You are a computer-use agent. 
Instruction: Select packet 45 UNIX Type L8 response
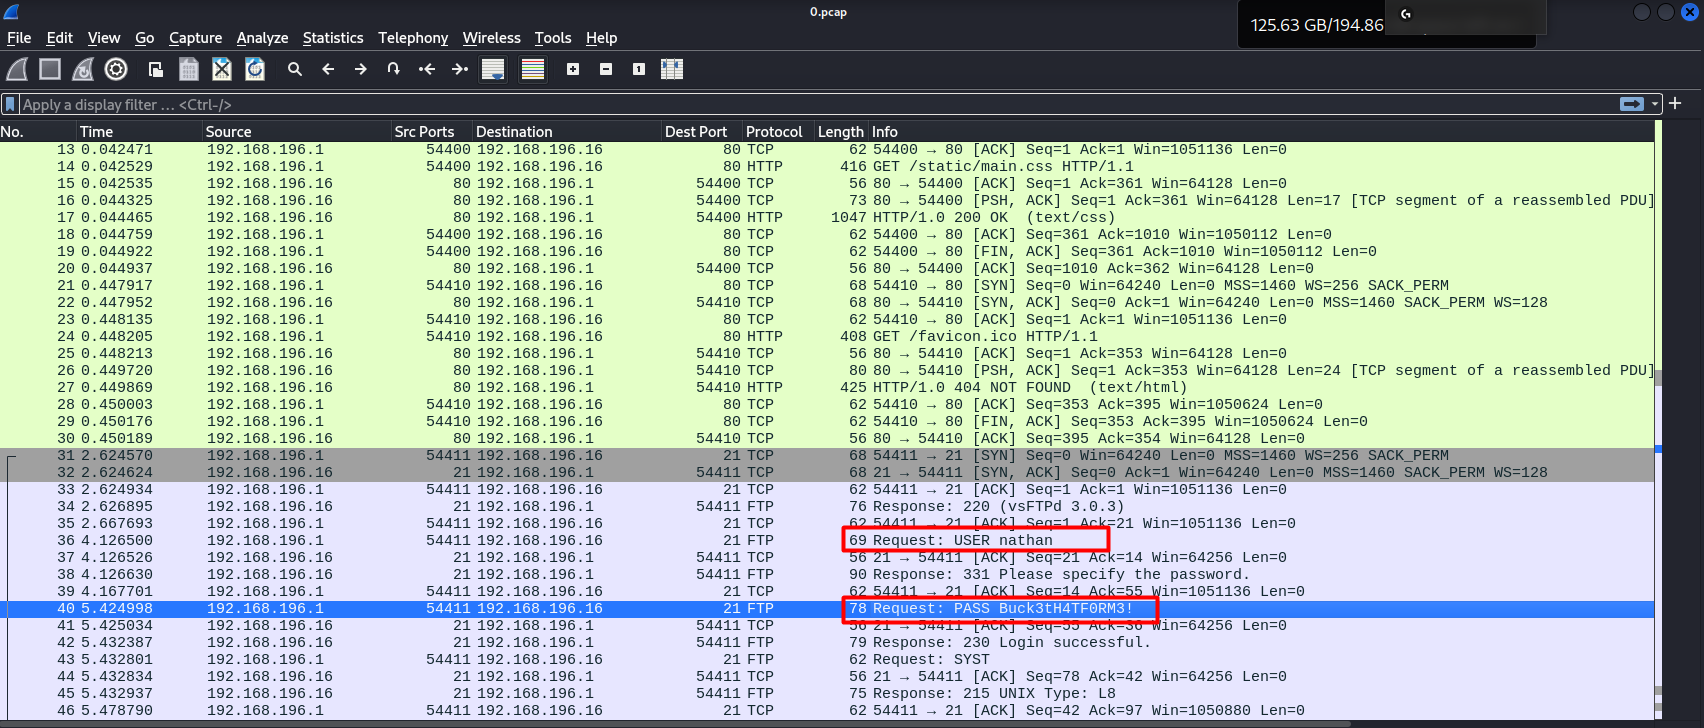pos(827,693)
